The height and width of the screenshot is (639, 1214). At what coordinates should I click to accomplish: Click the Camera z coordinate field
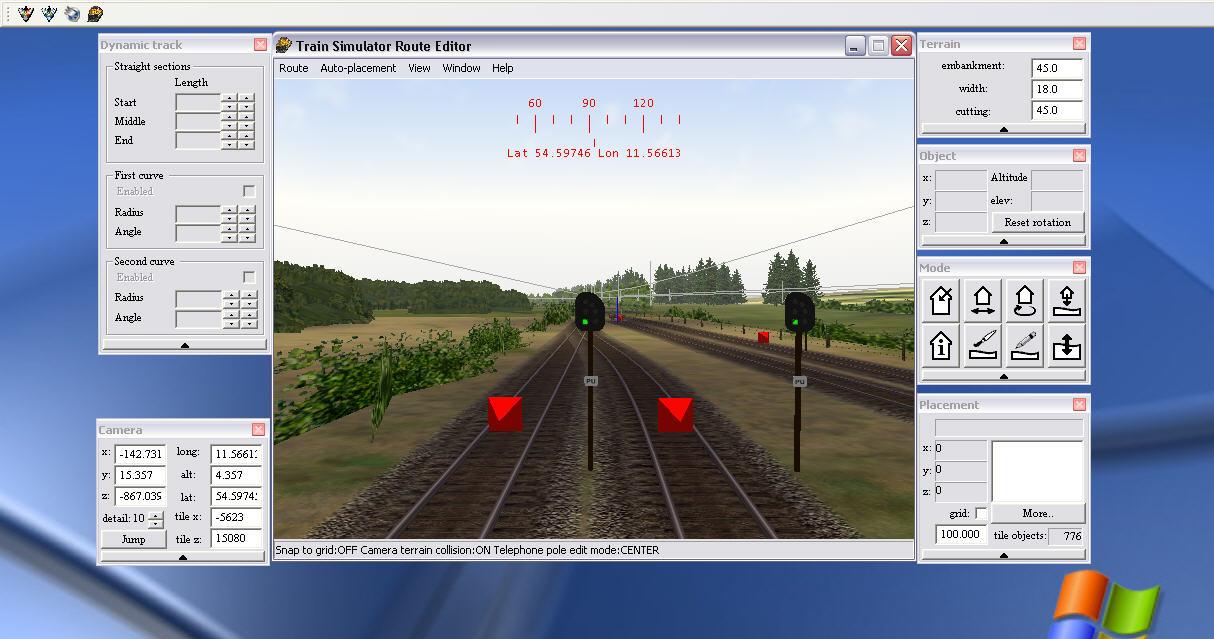pyautogui.click(x=139, y=496)
